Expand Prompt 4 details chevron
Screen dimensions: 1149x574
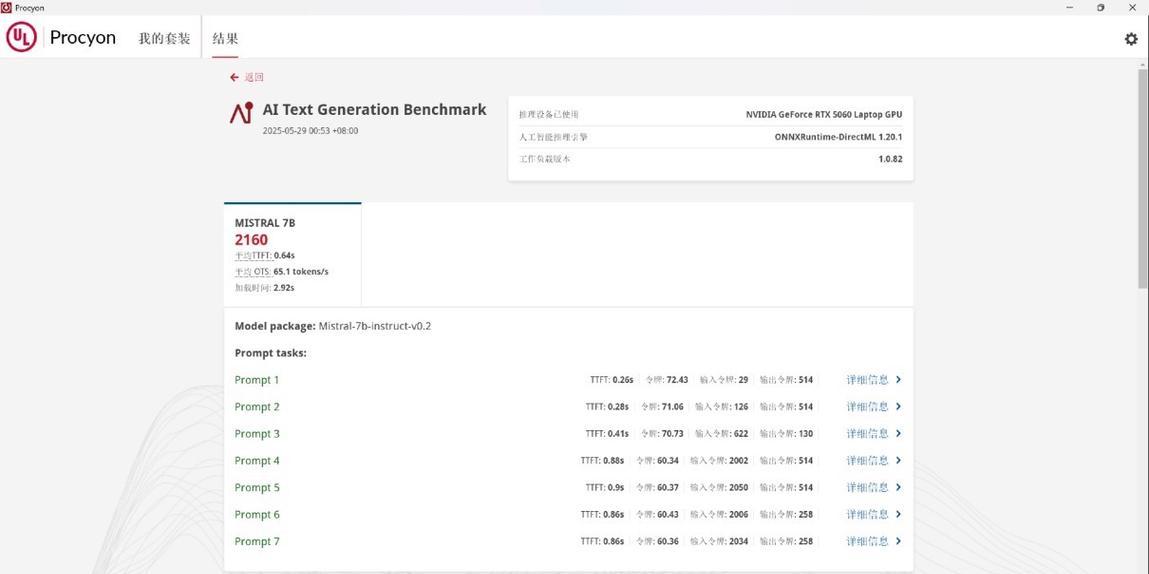click(x=898, y=460)
